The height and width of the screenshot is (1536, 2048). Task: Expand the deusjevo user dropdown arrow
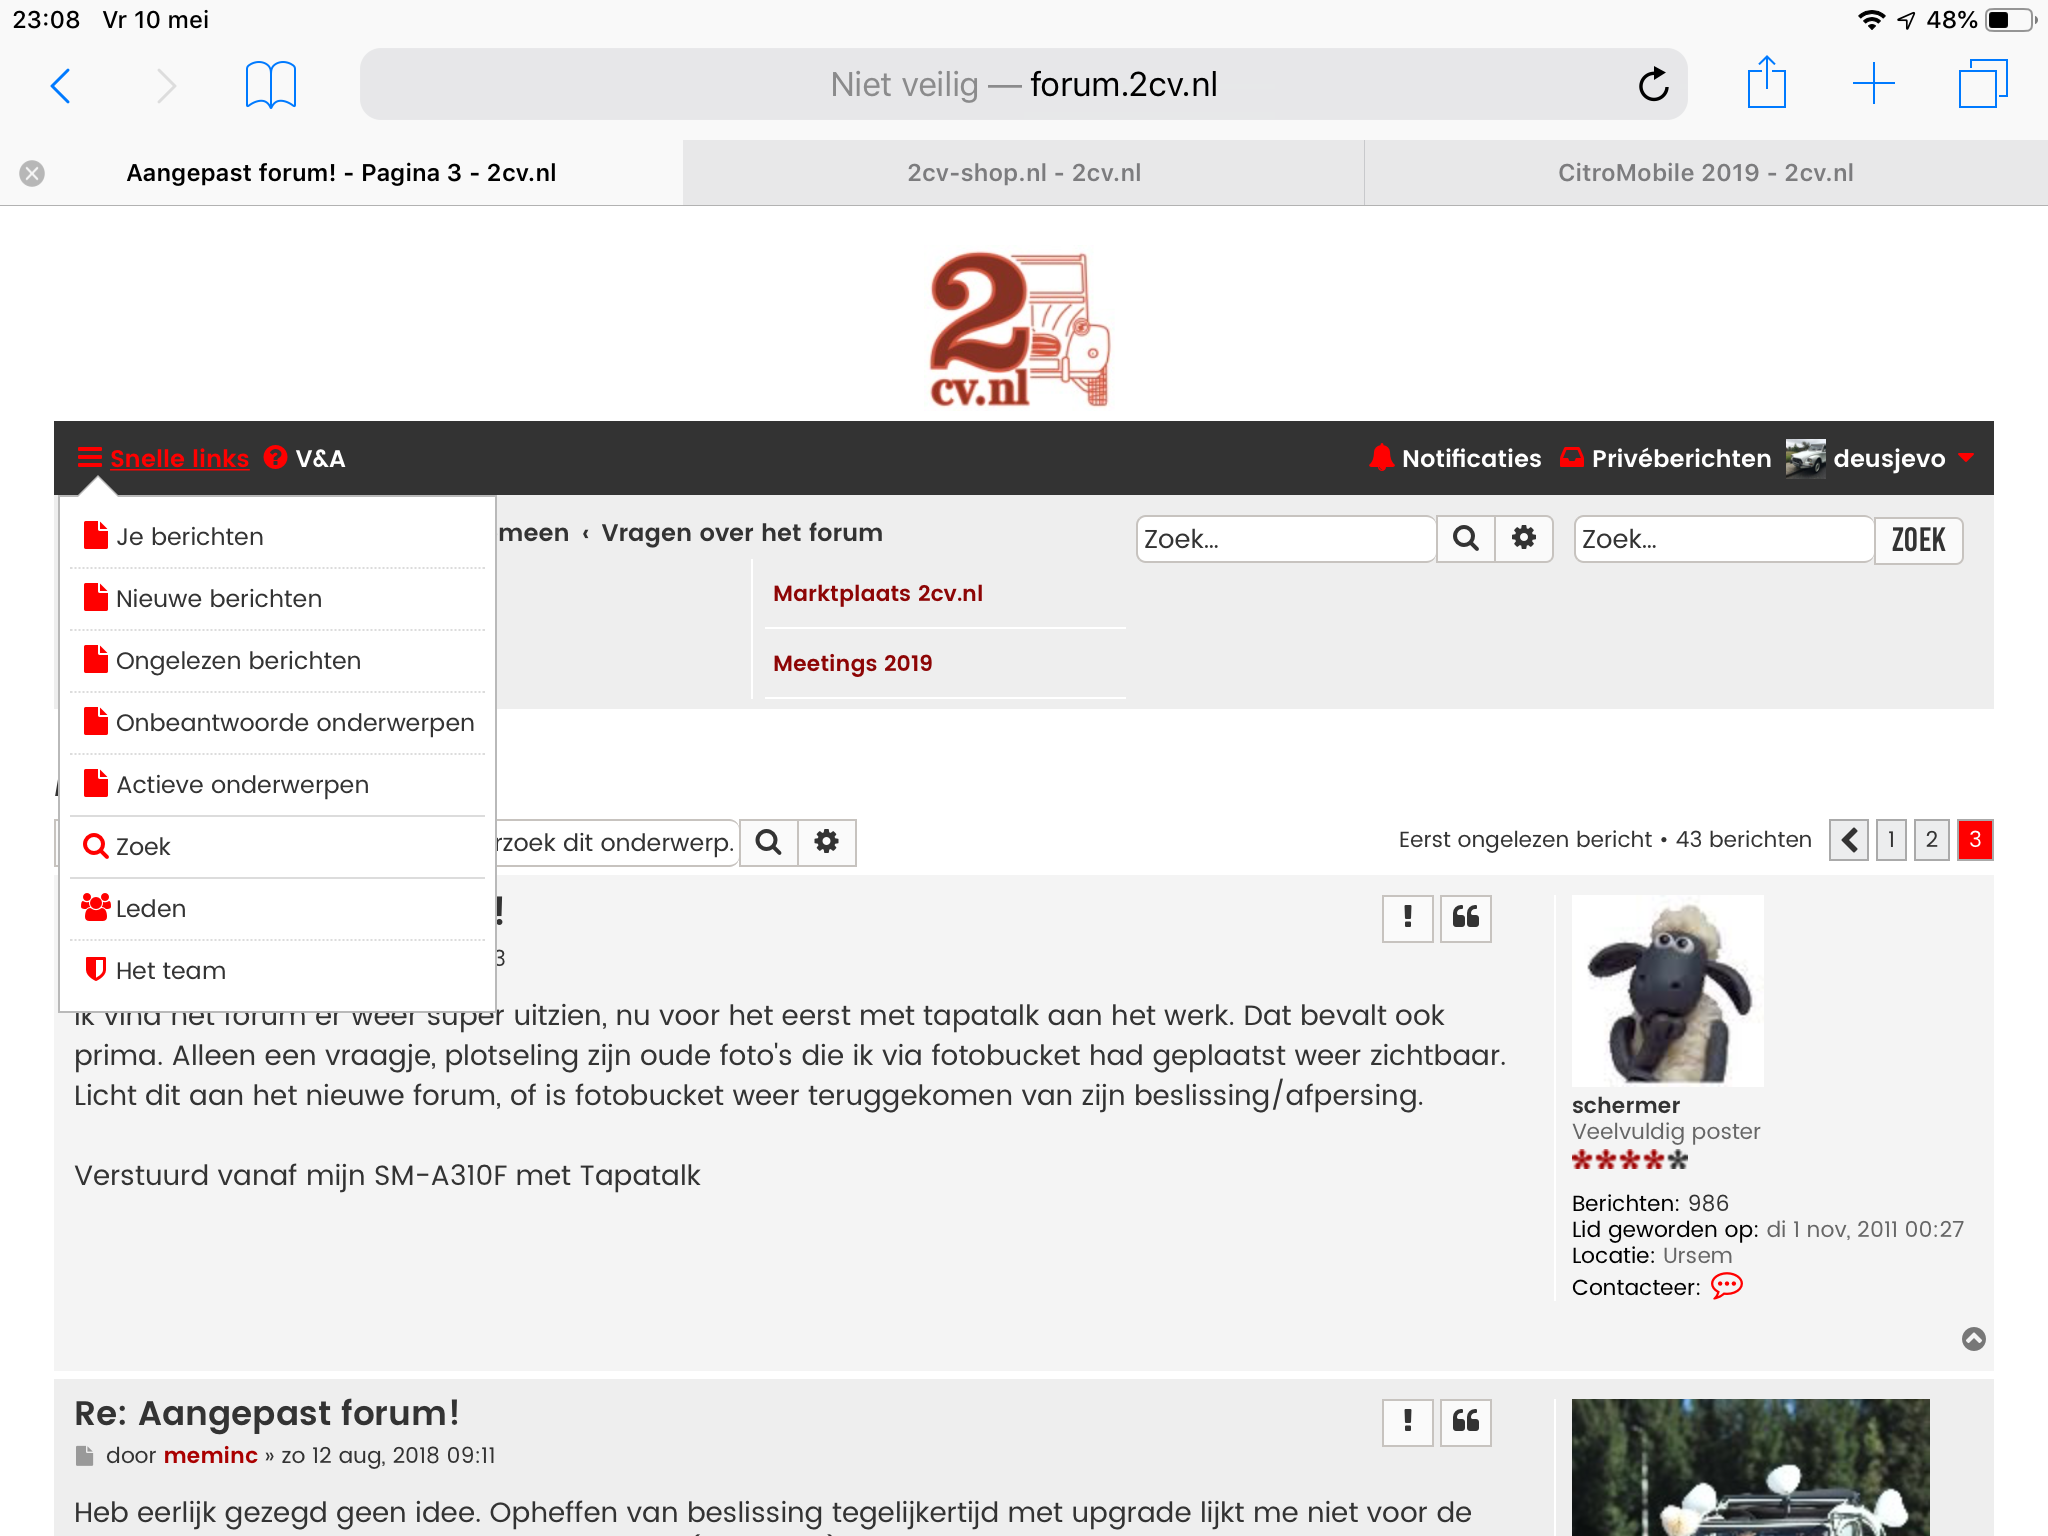[1965, 458]
